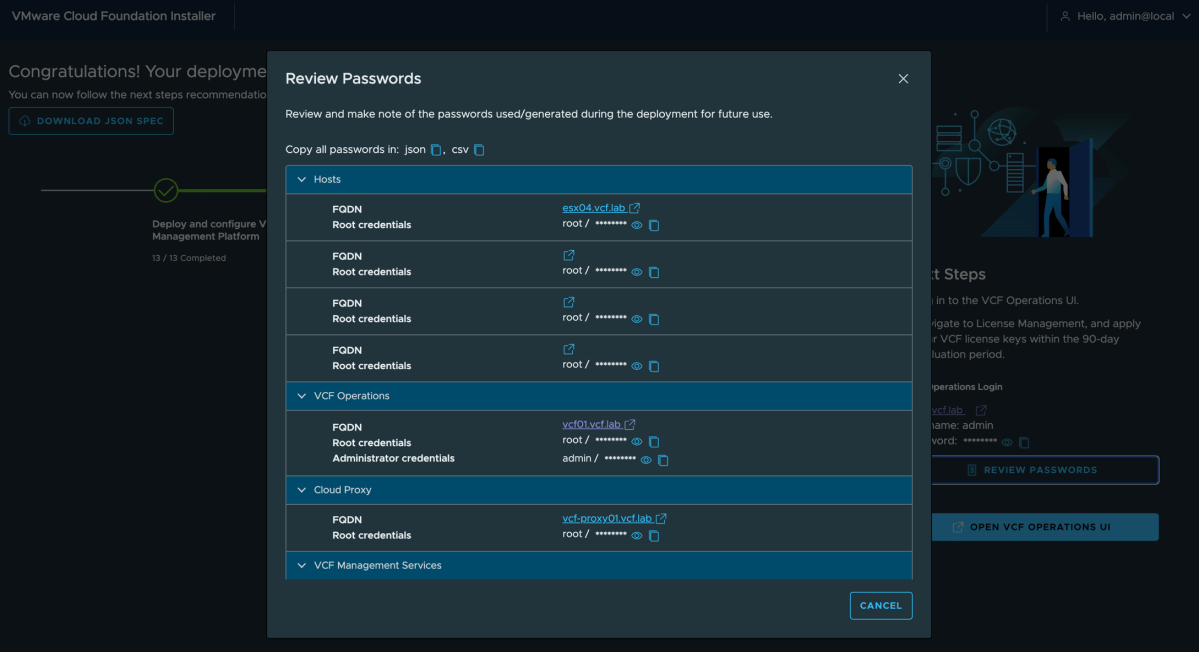Copy root password of the third Hosts entry
Image resolution: width=1199 pixels, height=652 pixels.
(x=654, y=320)
